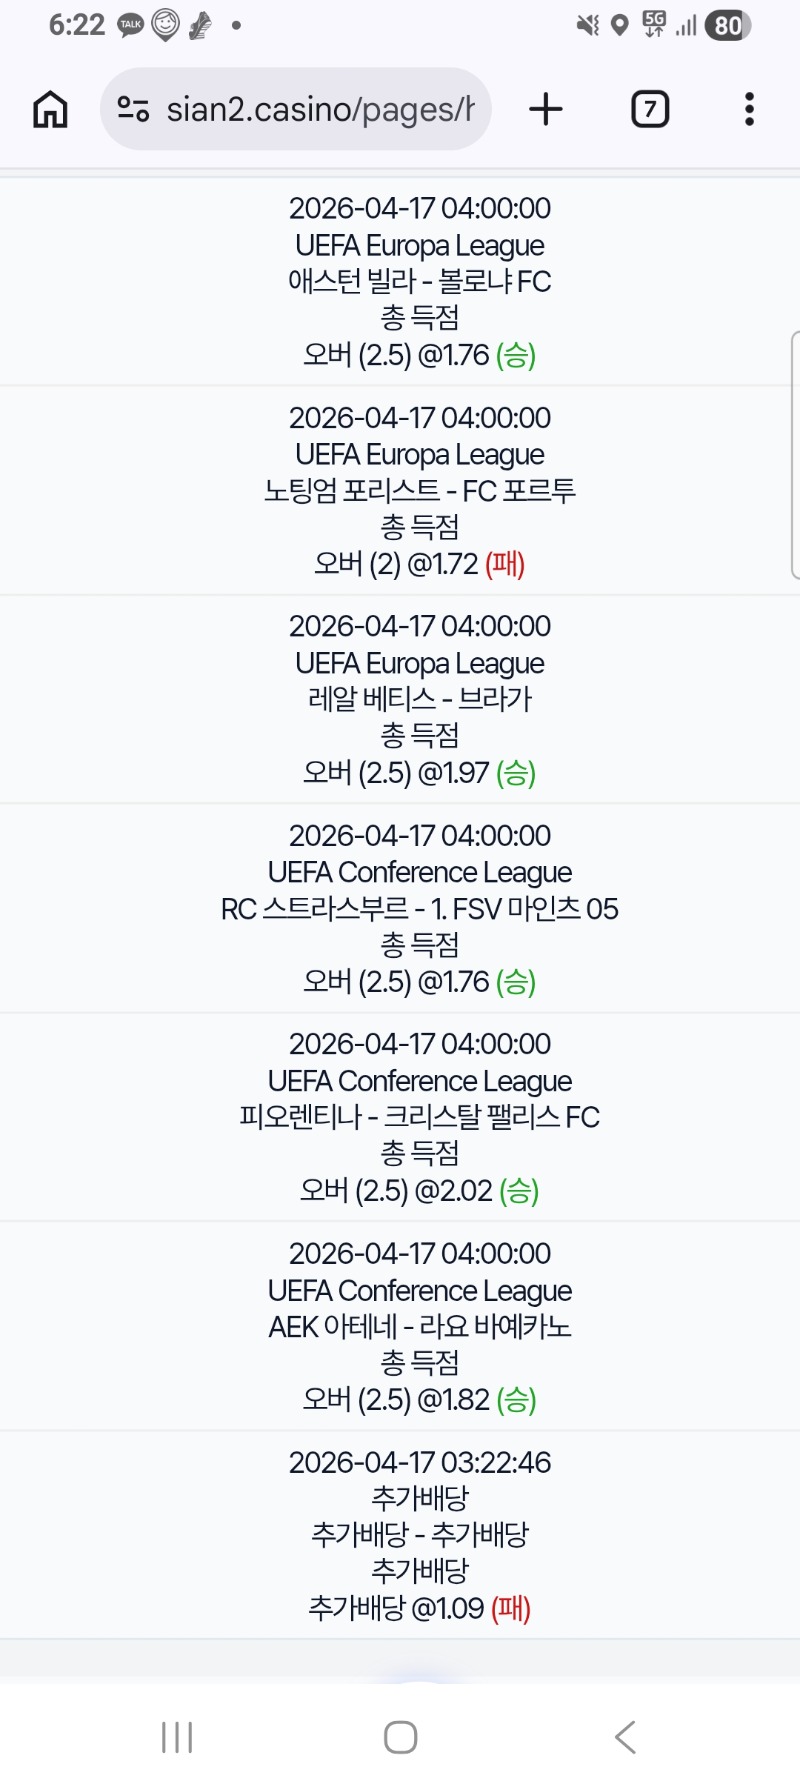Screen dimensions: 800x1784
Task: Open the tab switcher showing 7 tabs
Action: click(650, 109)
